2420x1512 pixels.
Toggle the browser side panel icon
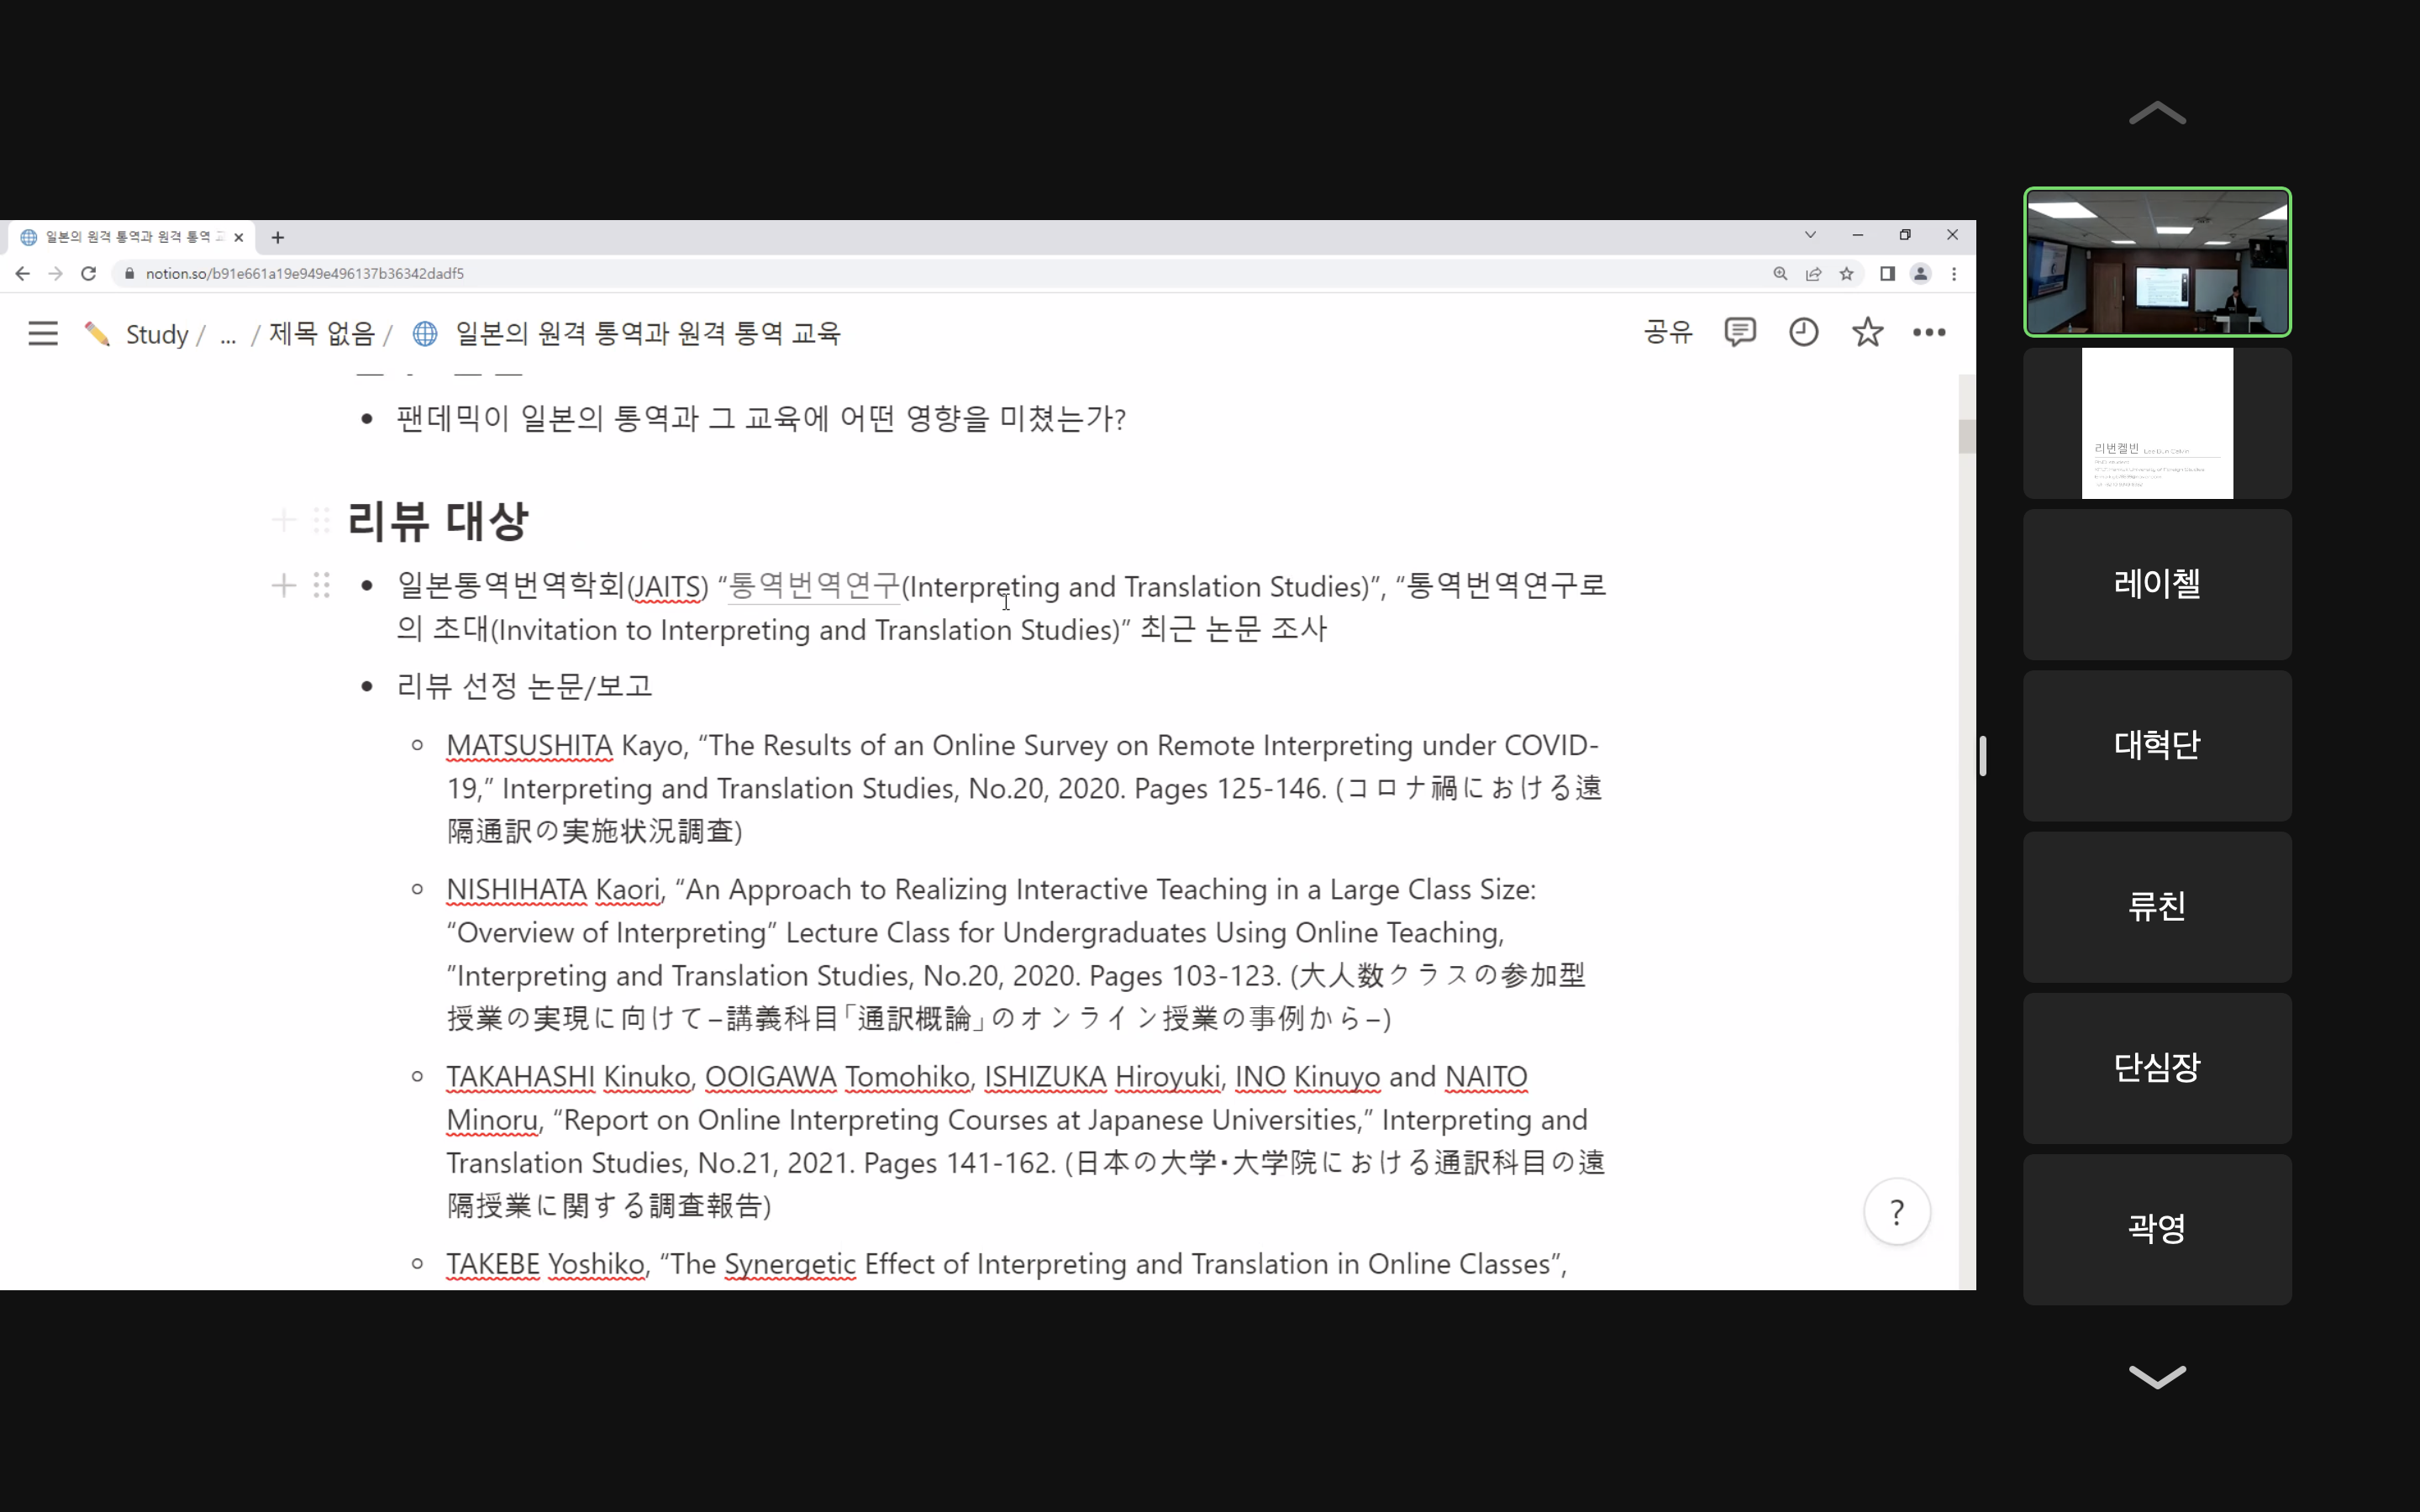coord(1887,273)
